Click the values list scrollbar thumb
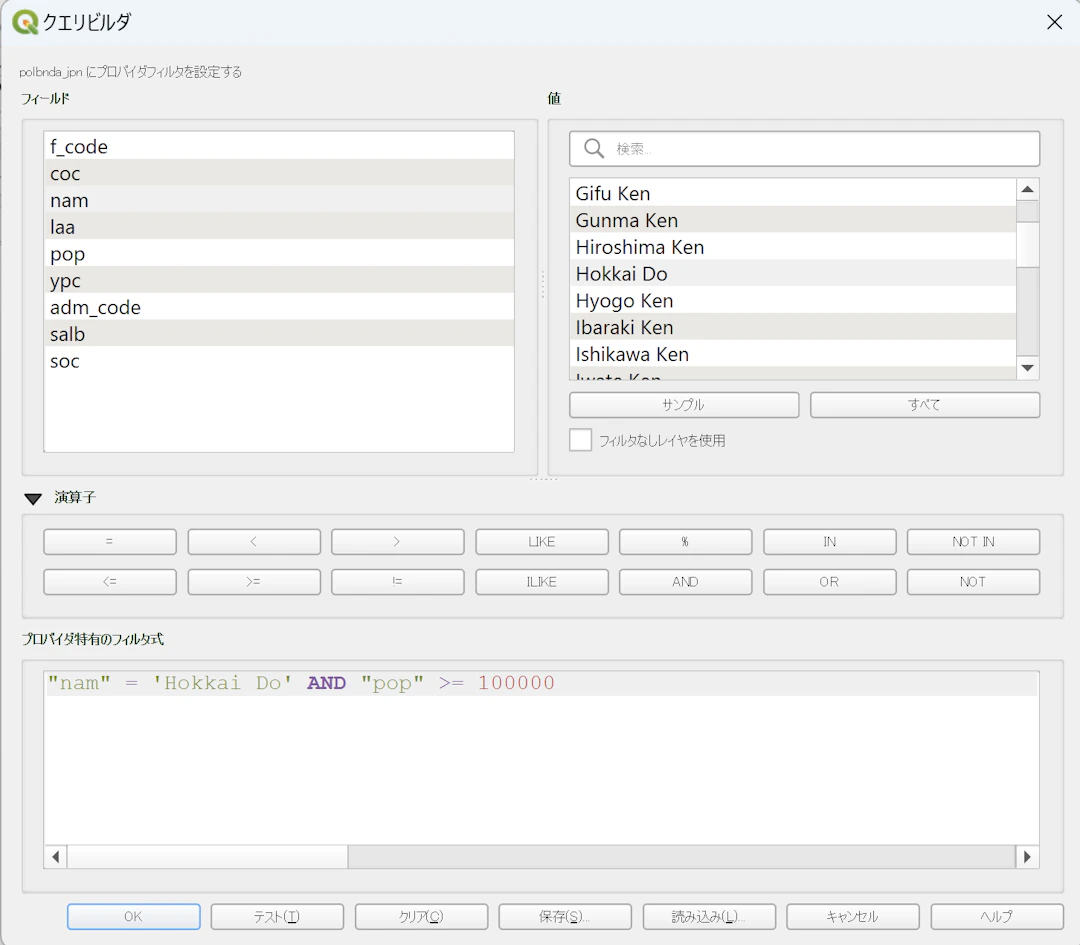This screenshot has width=1080, height=945. point(1028,244)
